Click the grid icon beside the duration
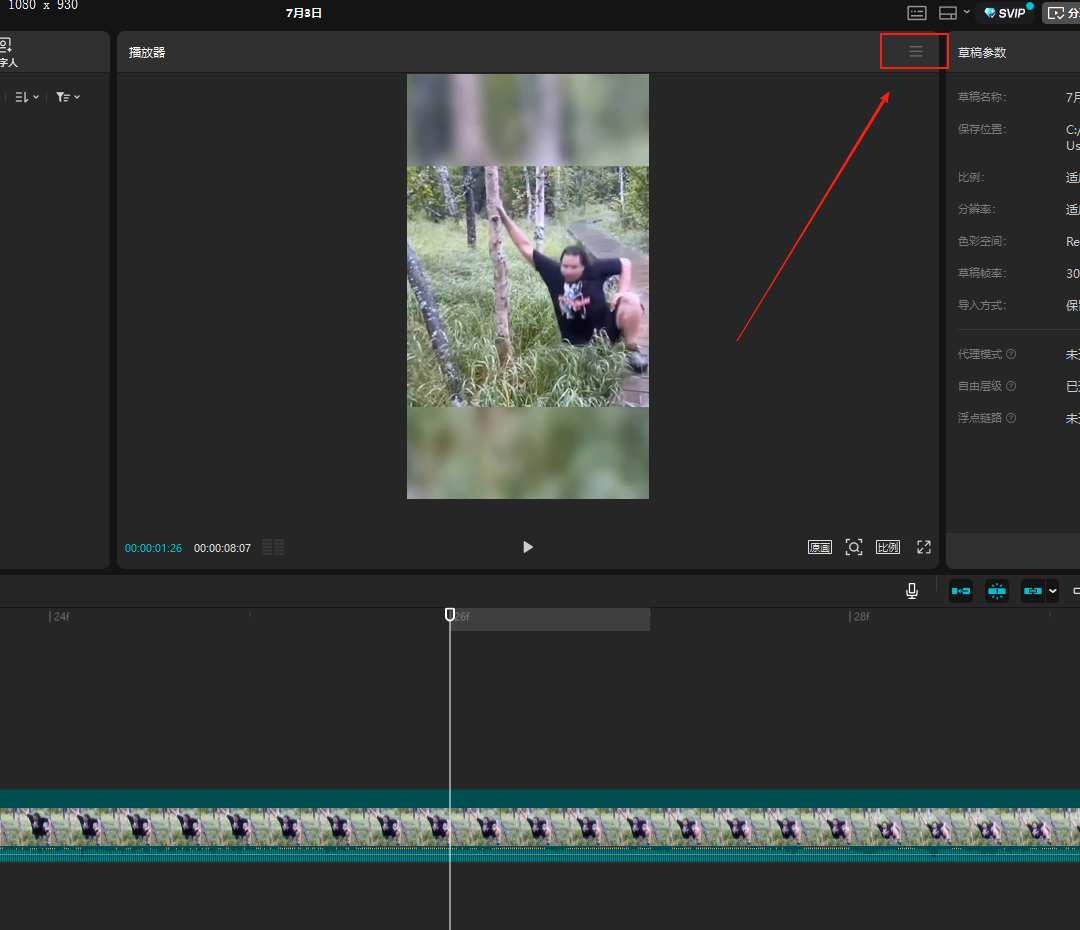Image resolution: width=1080 pixels, height=930 pixels. [x=273, y=548]
